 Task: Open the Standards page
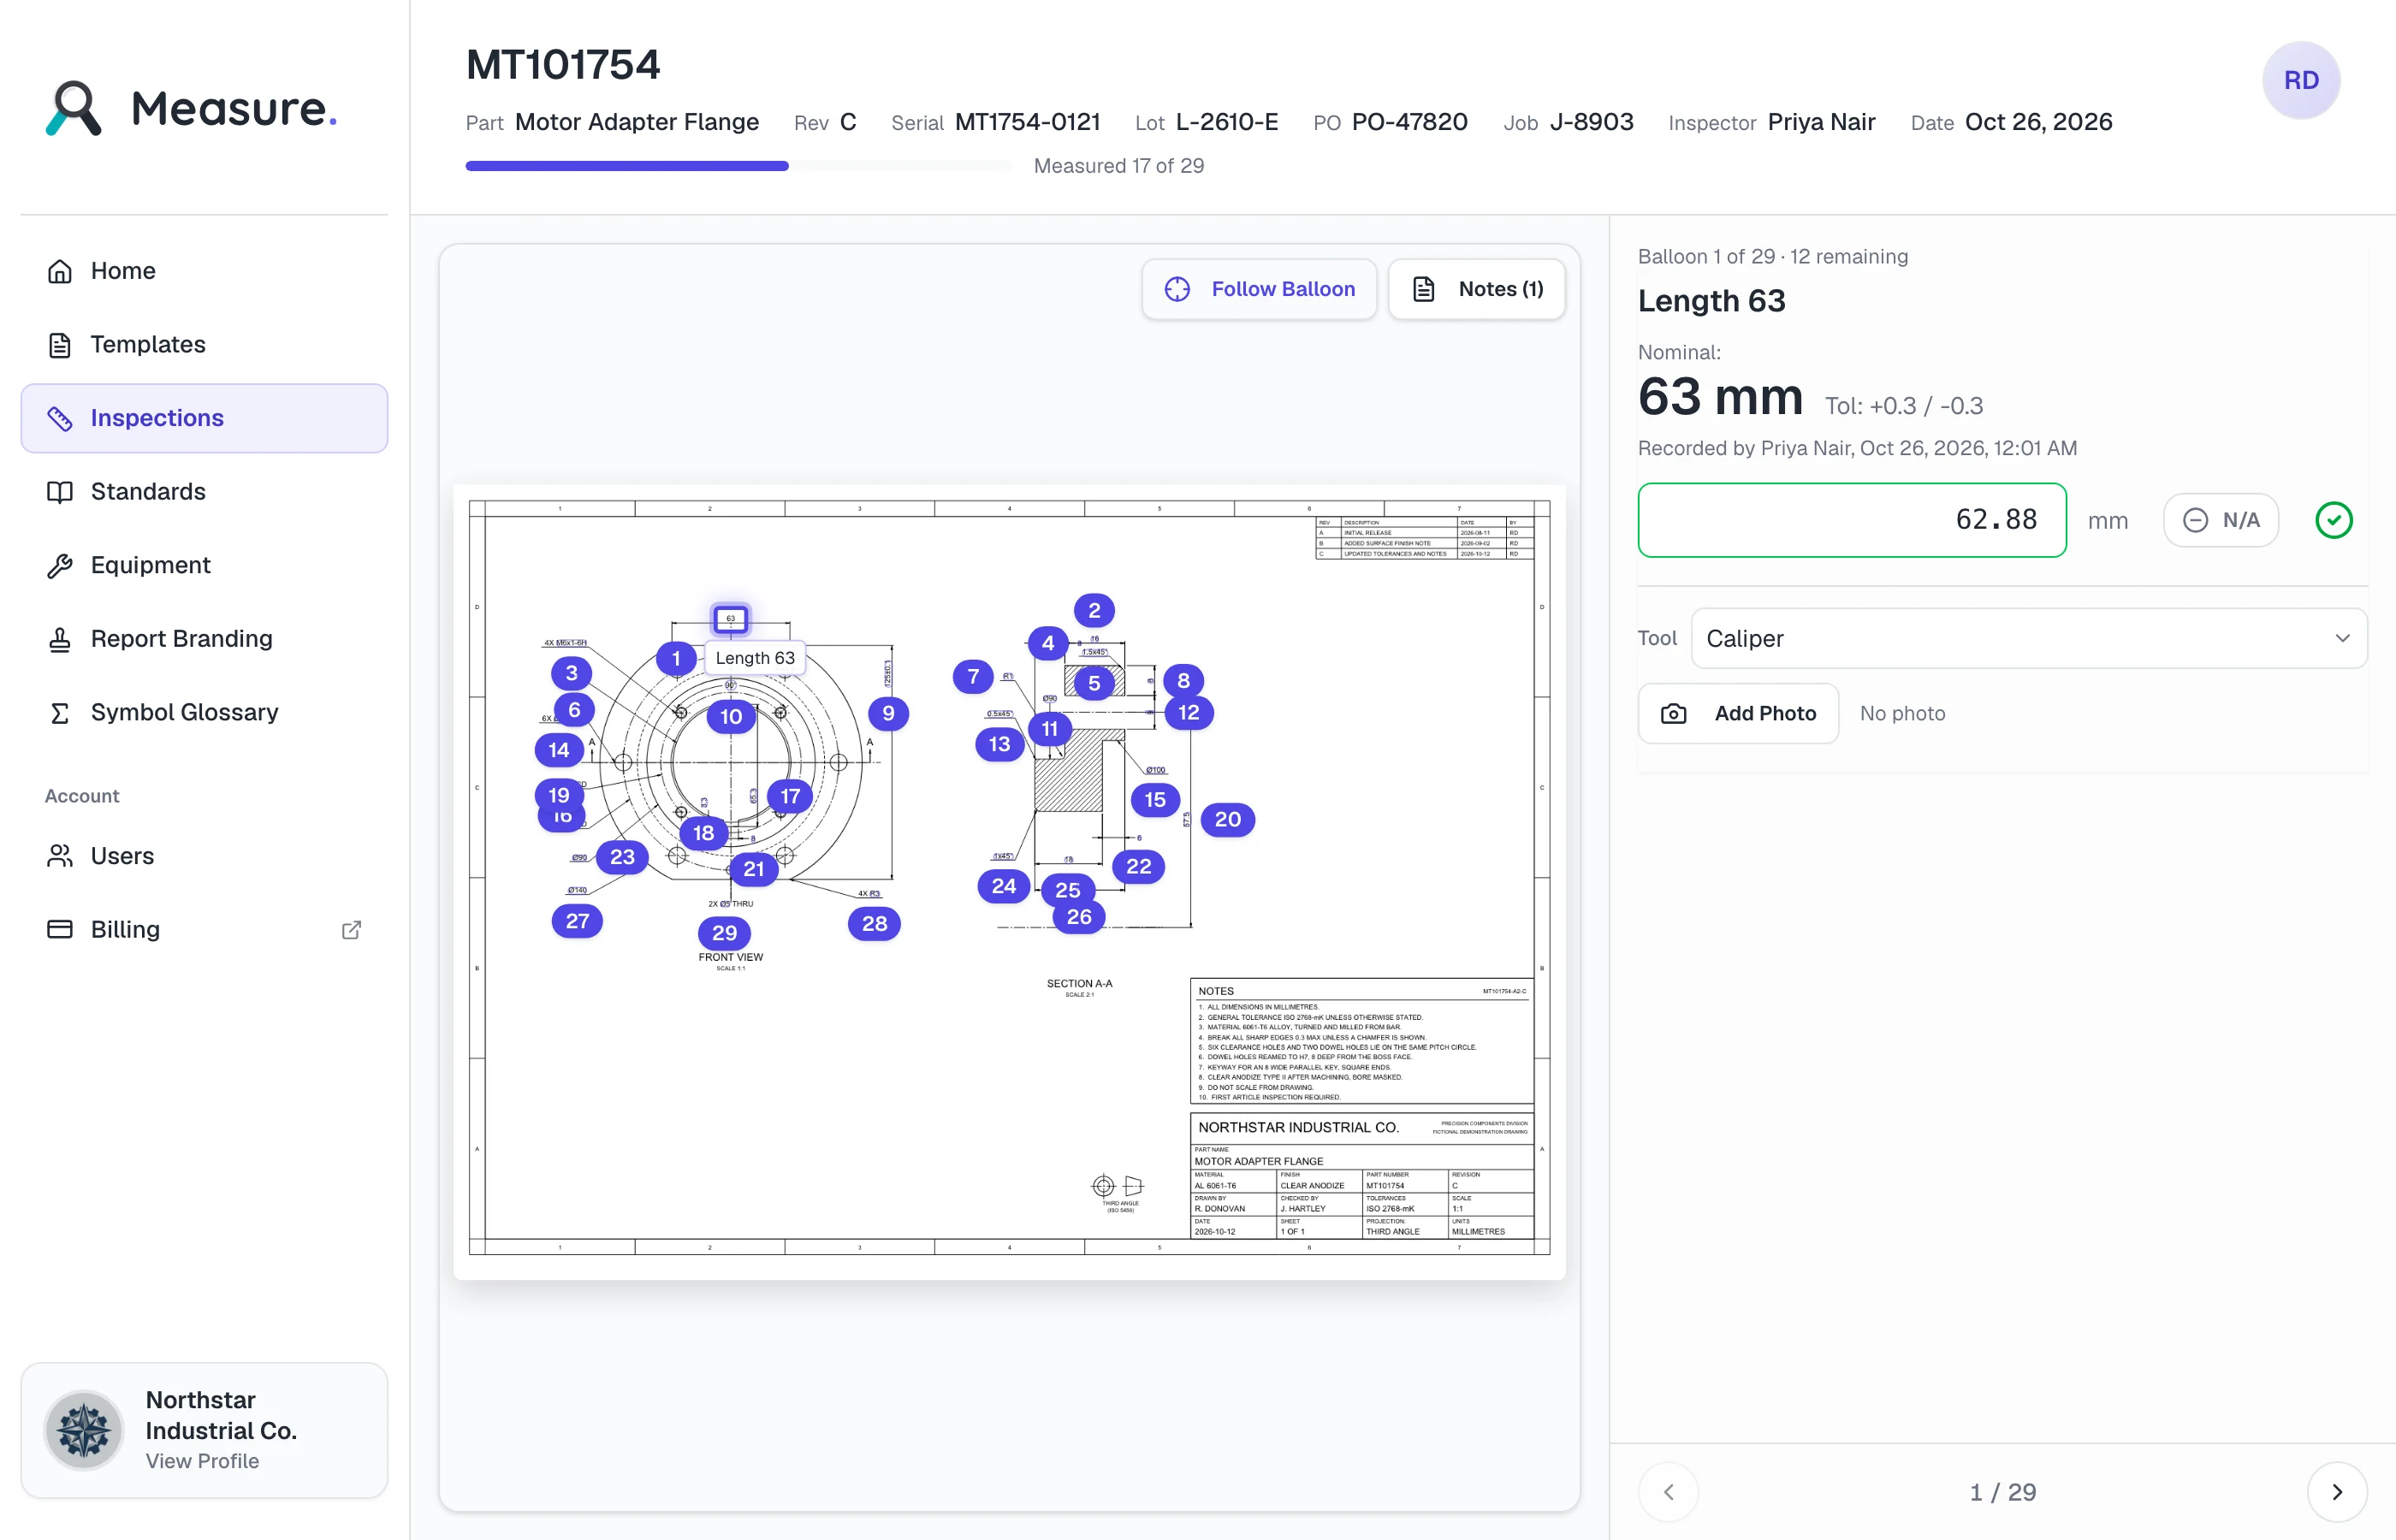[x=204, y=492]
